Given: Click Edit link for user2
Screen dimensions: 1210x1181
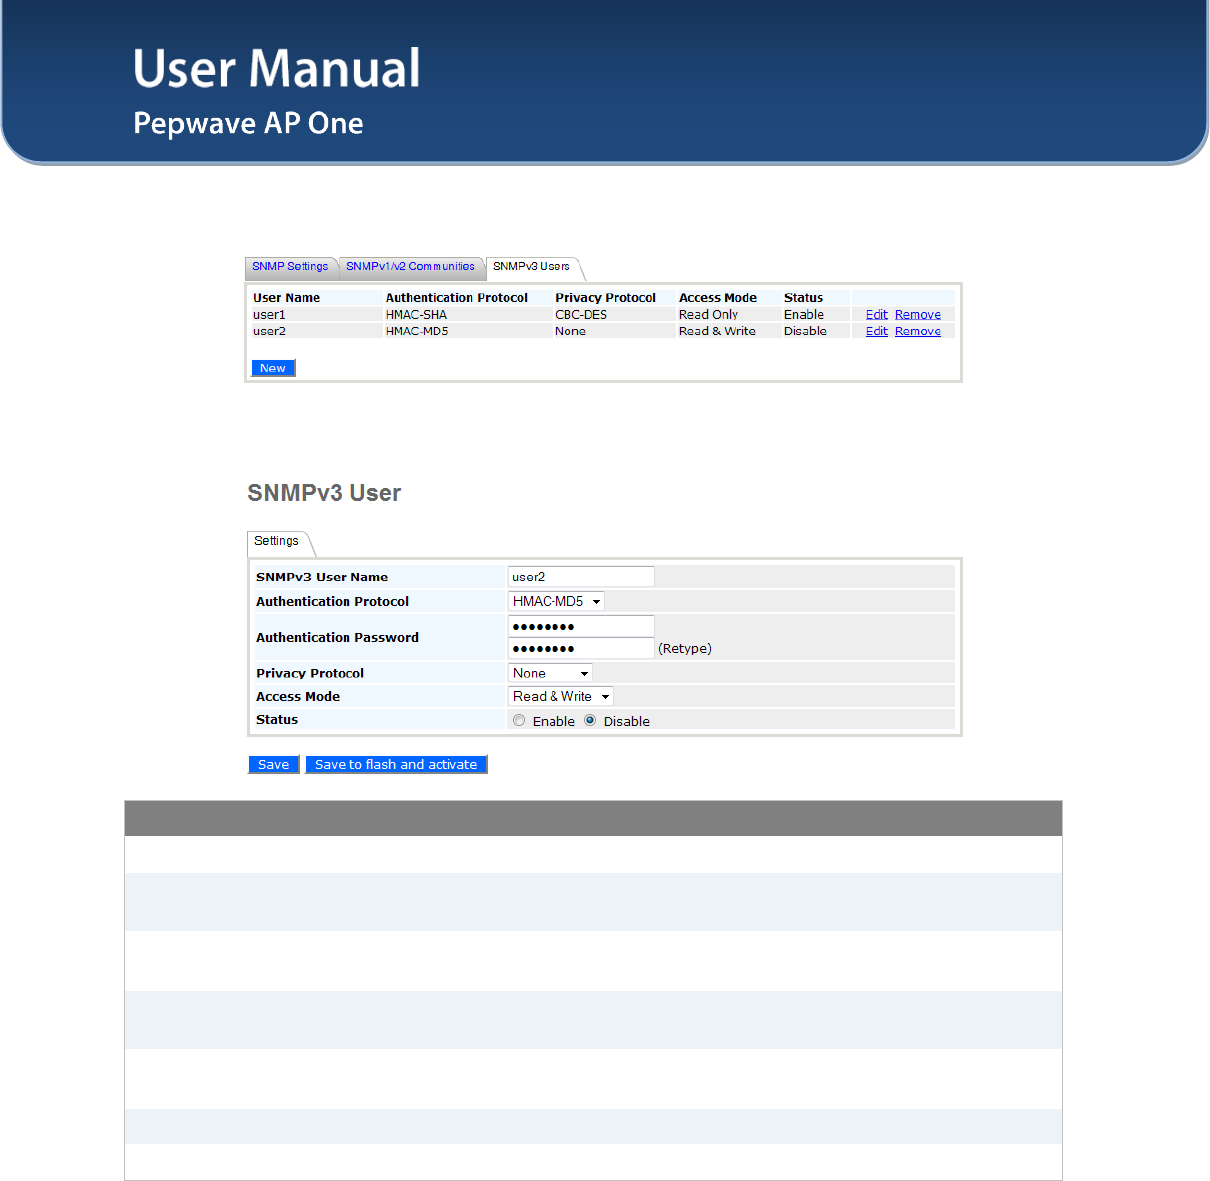Looking at the screenshot, I should [x=877, y=331].
